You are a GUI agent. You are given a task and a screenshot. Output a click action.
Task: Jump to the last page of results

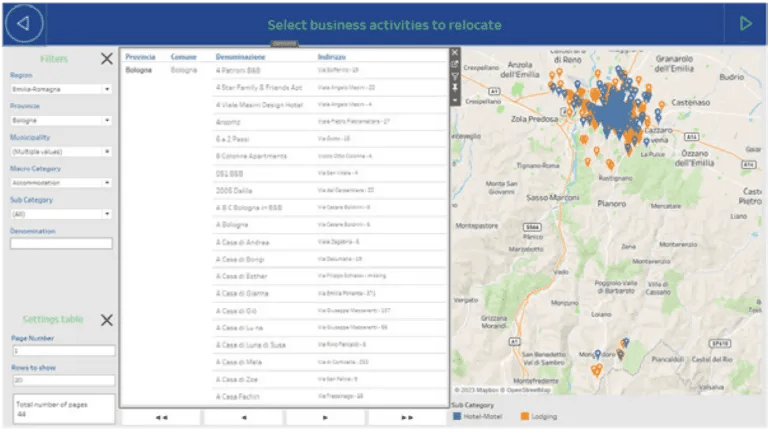[407, 417]
